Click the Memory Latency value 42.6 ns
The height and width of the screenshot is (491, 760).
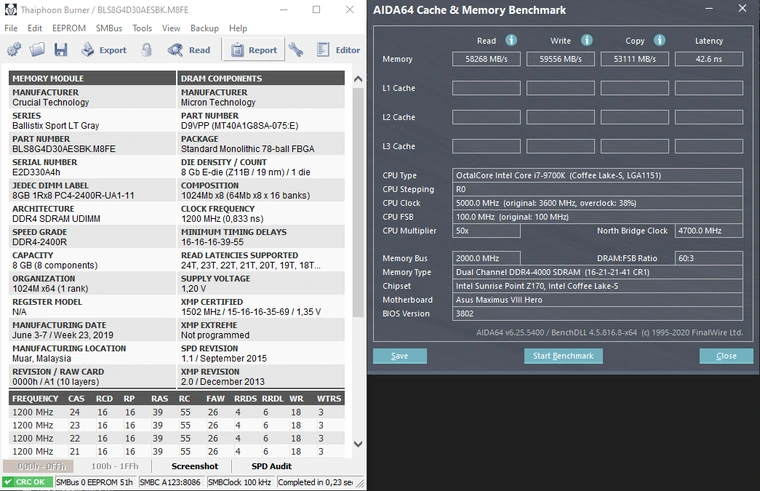click(x=709, y=59)
